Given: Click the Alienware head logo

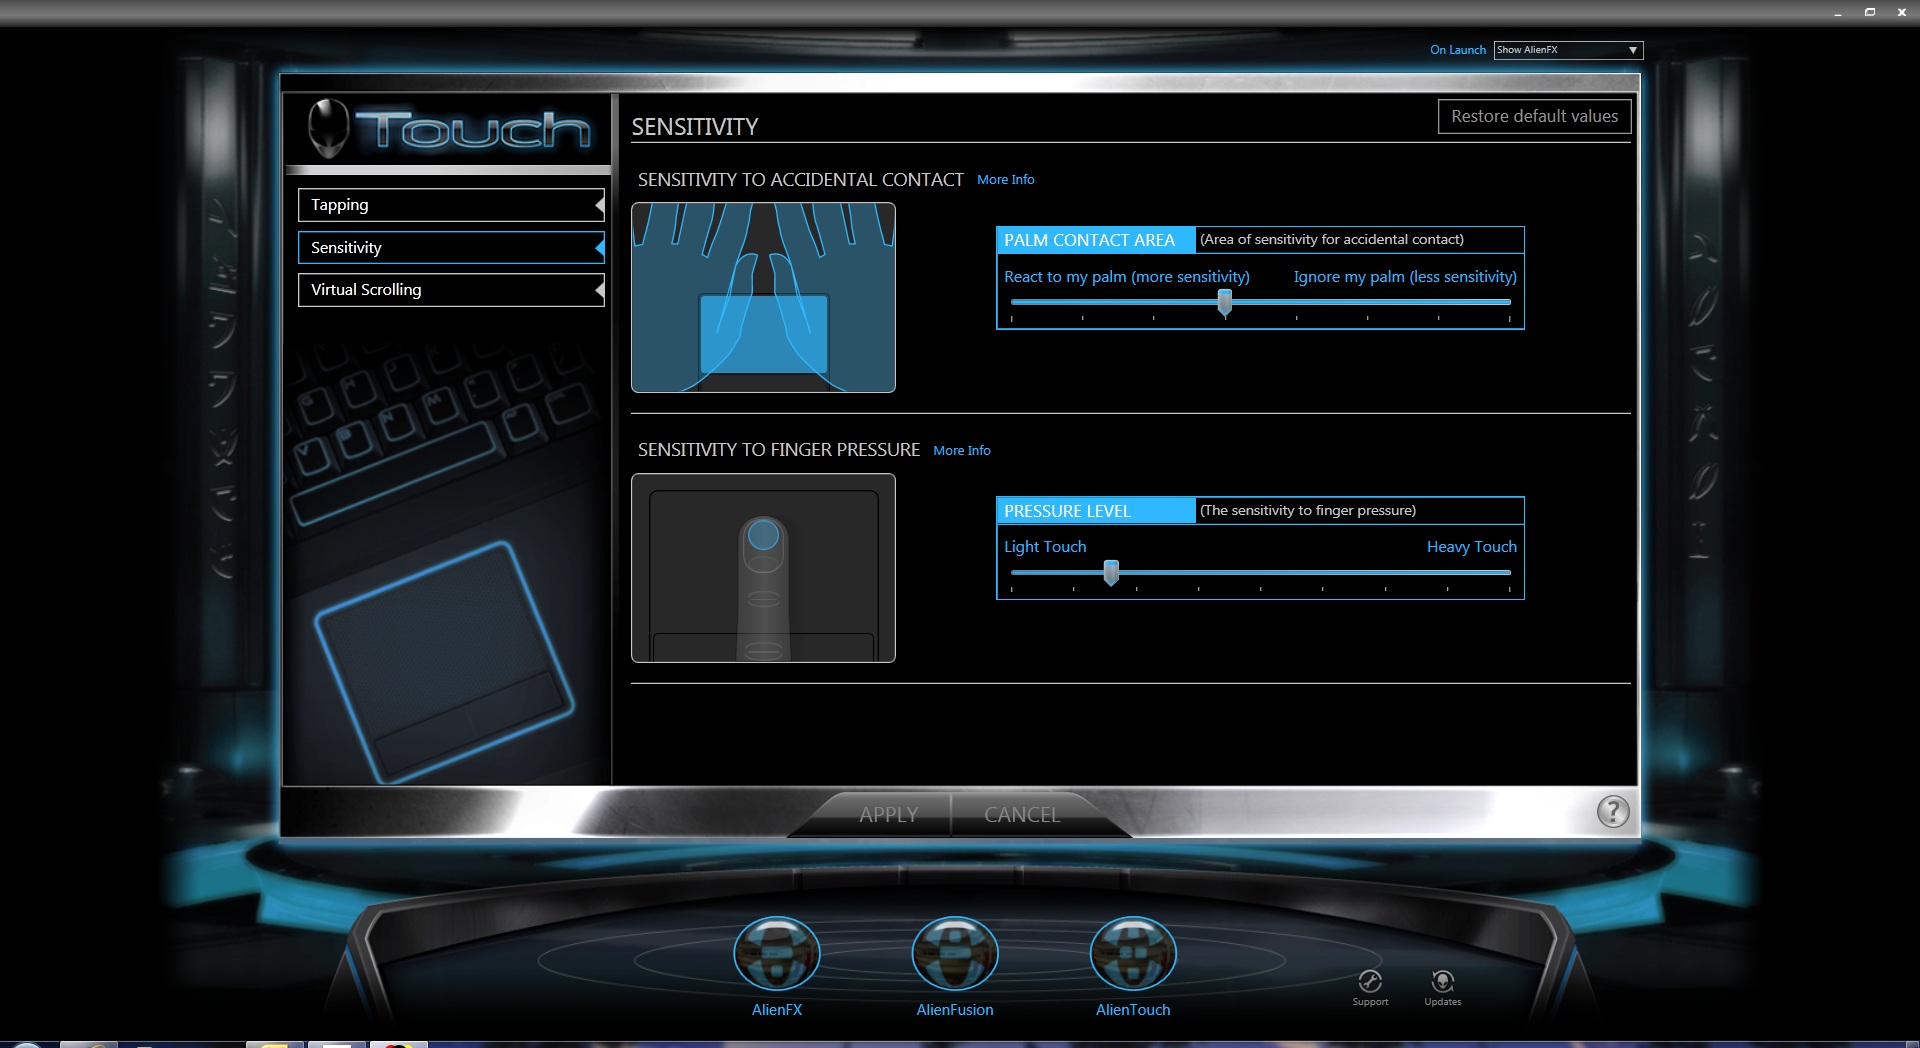Looking at the screenshot, I should pos(328,127).
